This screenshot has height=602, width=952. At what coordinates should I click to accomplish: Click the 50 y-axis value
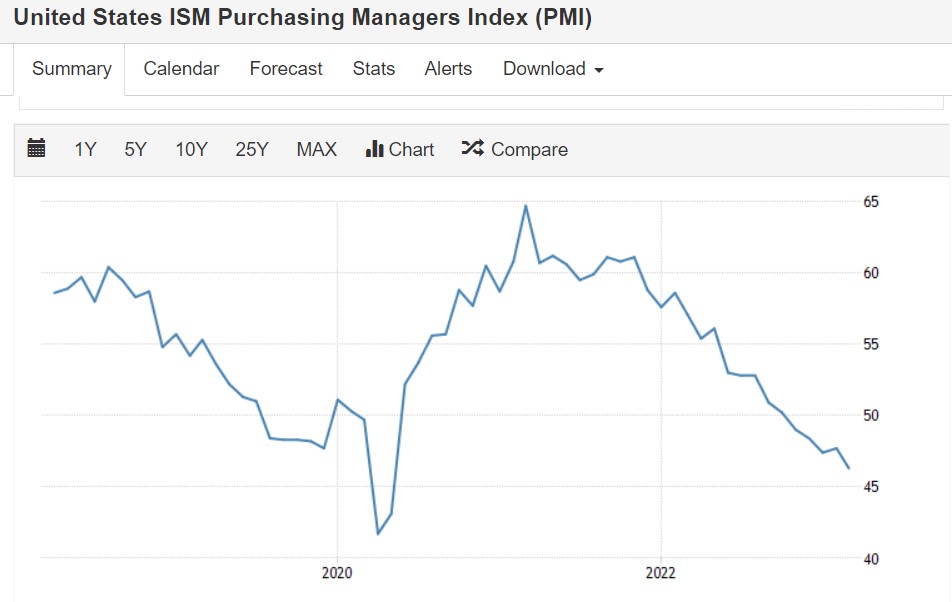coord(871,416)
